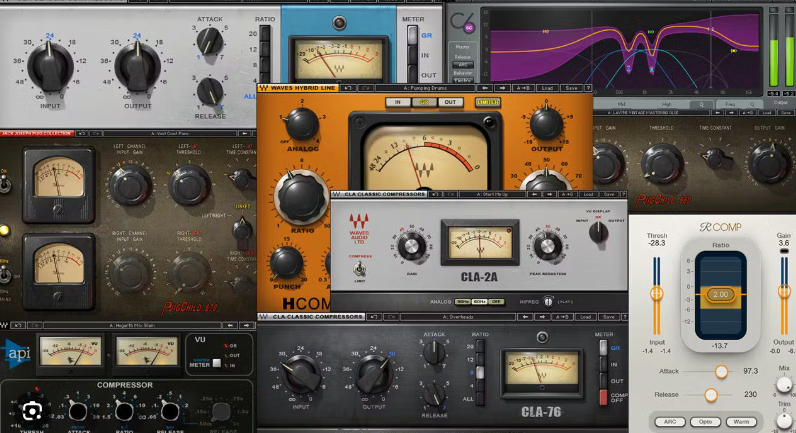
Task: Click previous preset arrow in API Hogarth toolbar
Action: [230, 325]
